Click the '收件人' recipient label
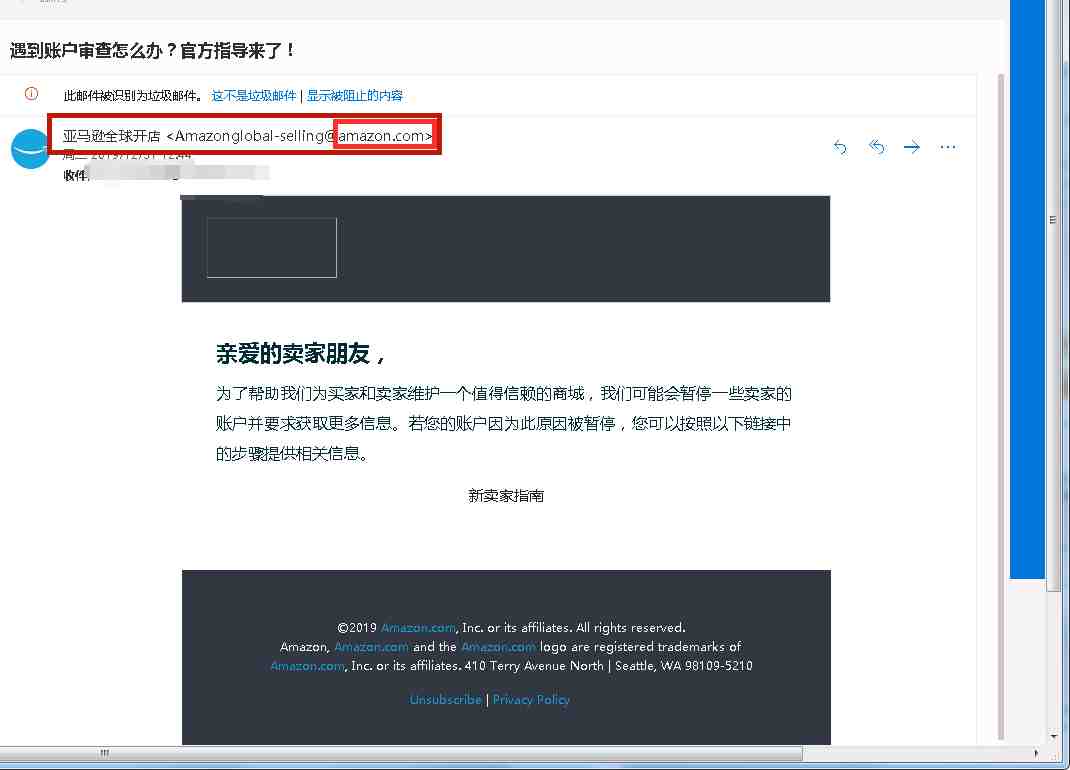1070x770 pixels. tap(76, 175)
